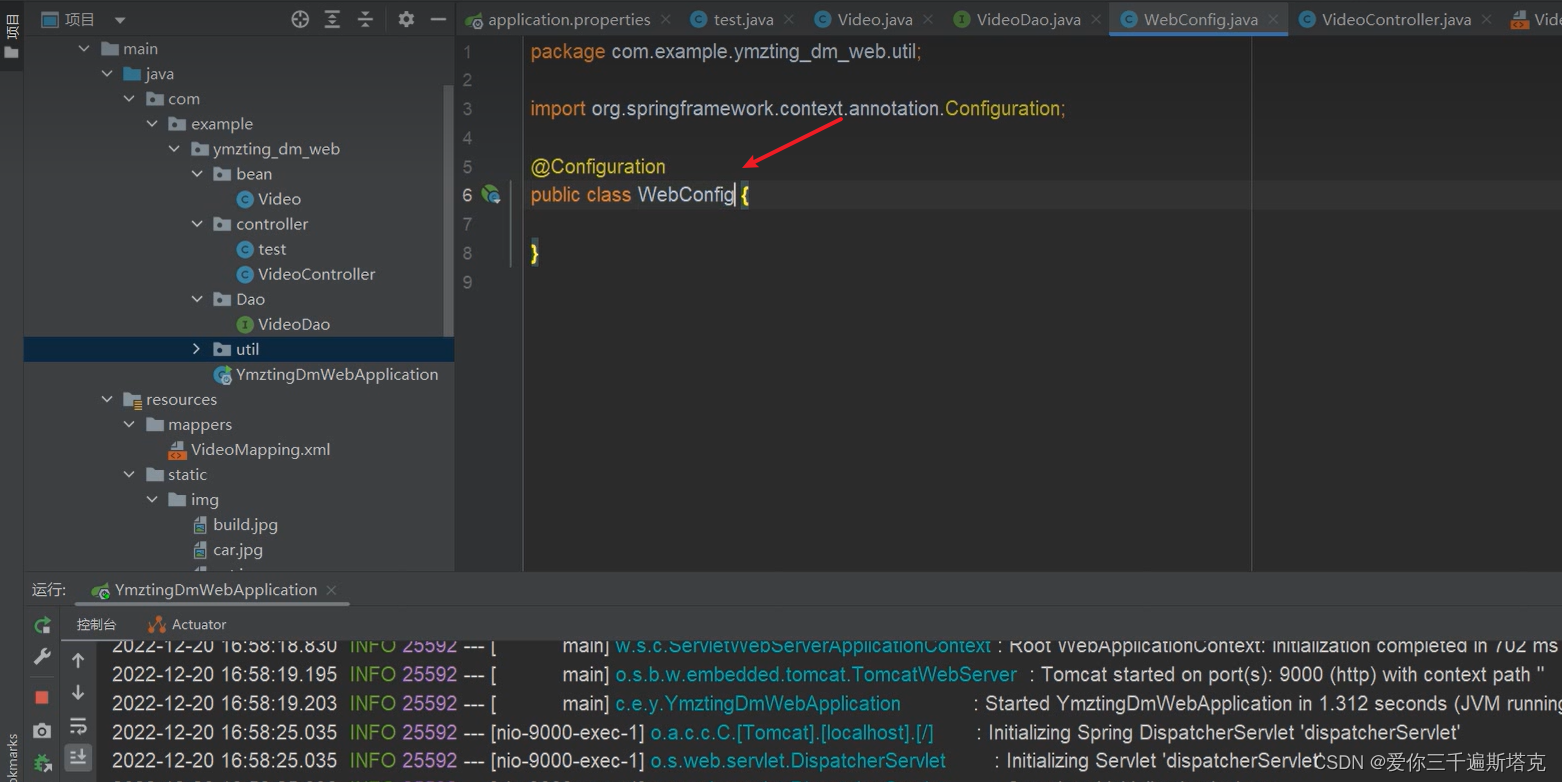
Task: Edit run configuration via the wrench icon
Action: pyautogui.click(x=42, y=657)
